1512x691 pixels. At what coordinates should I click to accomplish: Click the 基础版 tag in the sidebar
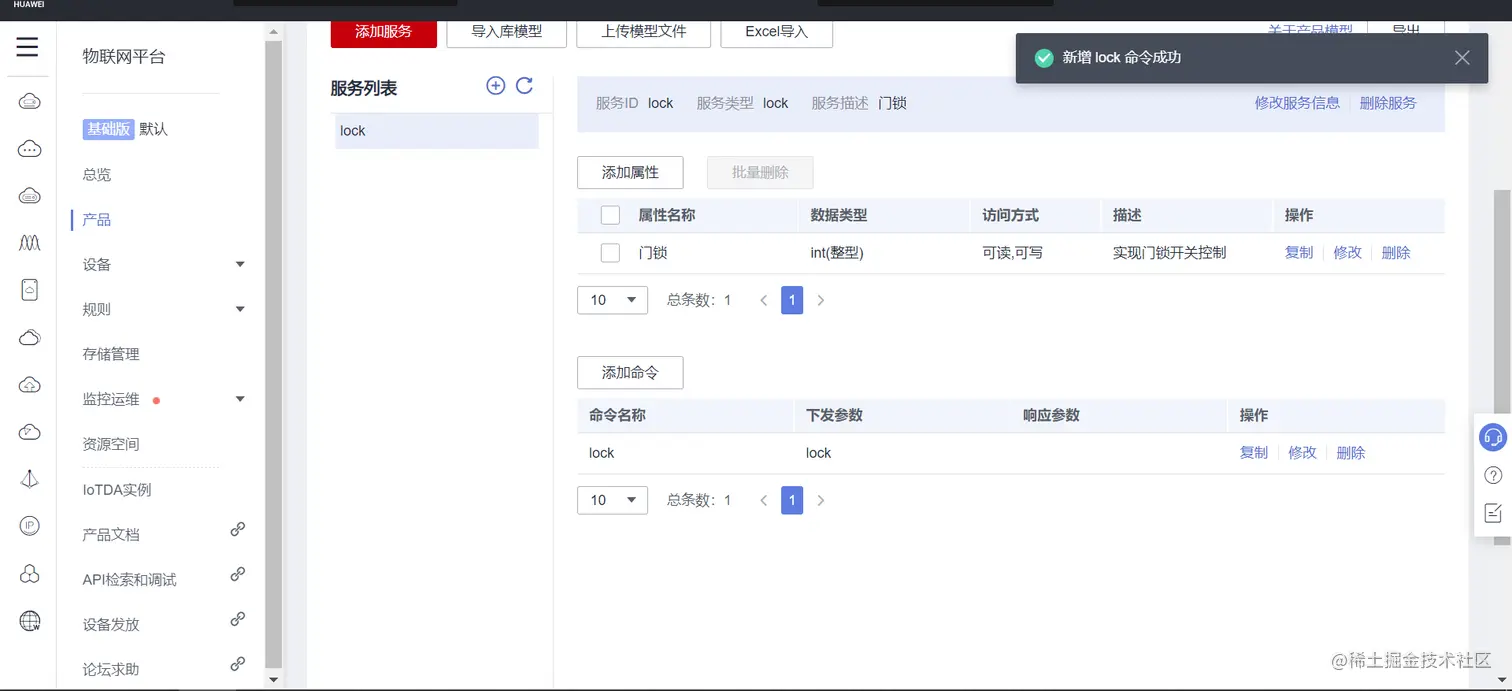pos(109,129)
